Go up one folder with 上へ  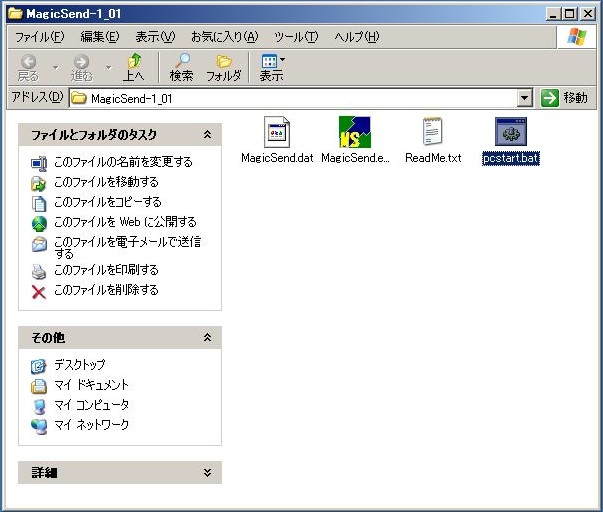134,68
